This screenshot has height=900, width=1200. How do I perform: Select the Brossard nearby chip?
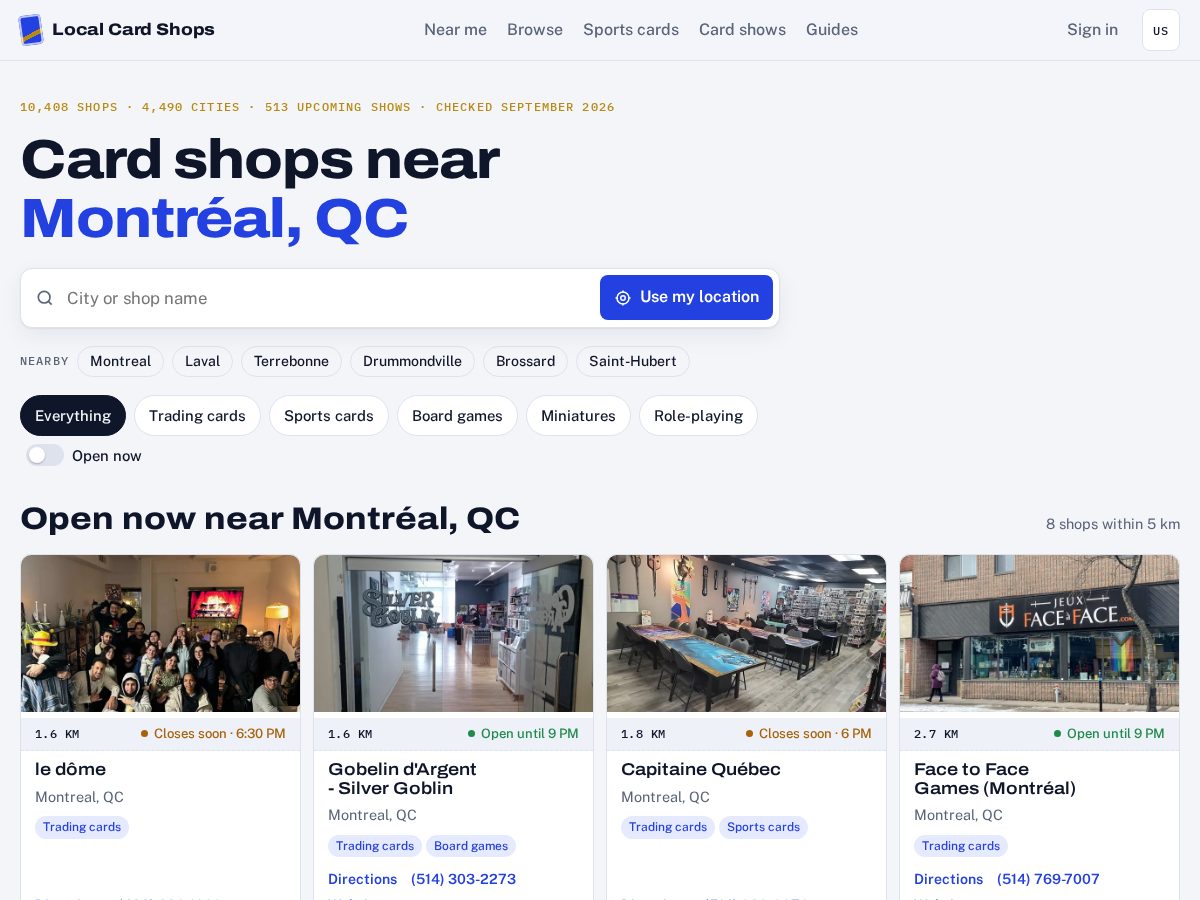tap(525, 361)
